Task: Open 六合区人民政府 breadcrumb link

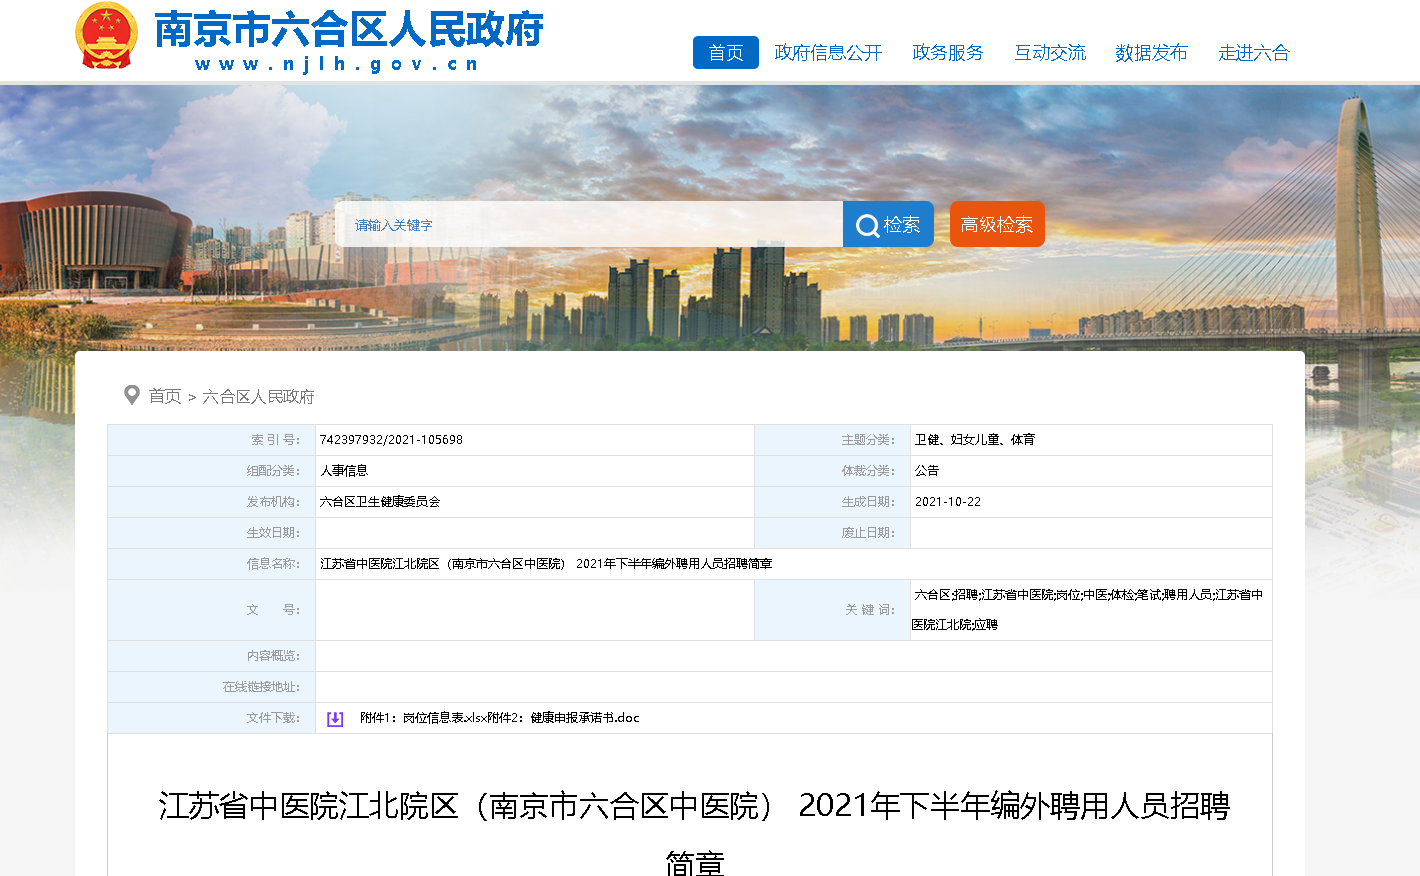Action: [258, 396]
